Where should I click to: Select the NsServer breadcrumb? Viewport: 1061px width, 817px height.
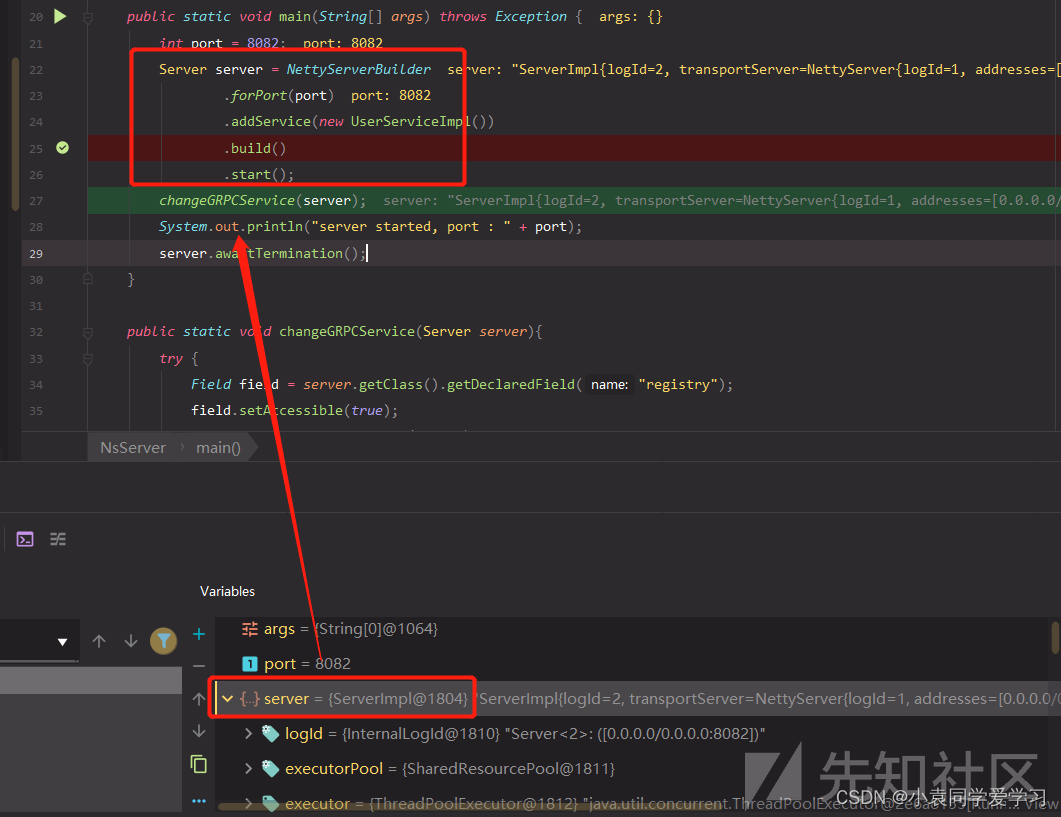133,447
